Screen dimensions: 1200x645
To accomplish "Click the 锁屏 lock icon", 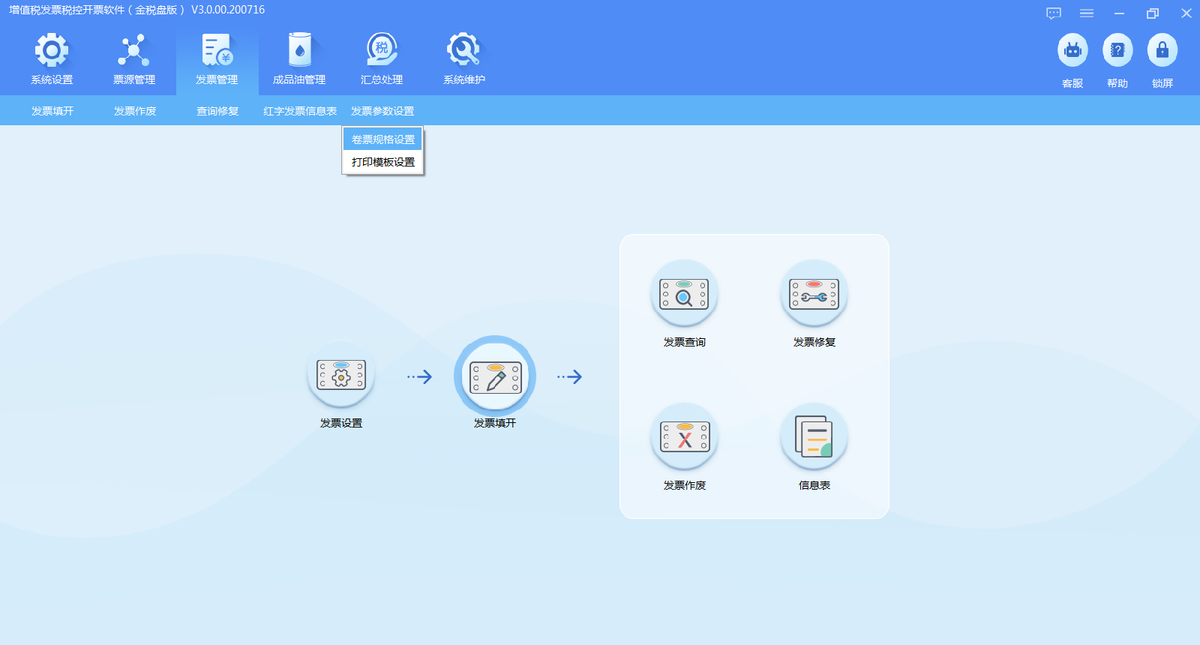I will click(1162, 50).
